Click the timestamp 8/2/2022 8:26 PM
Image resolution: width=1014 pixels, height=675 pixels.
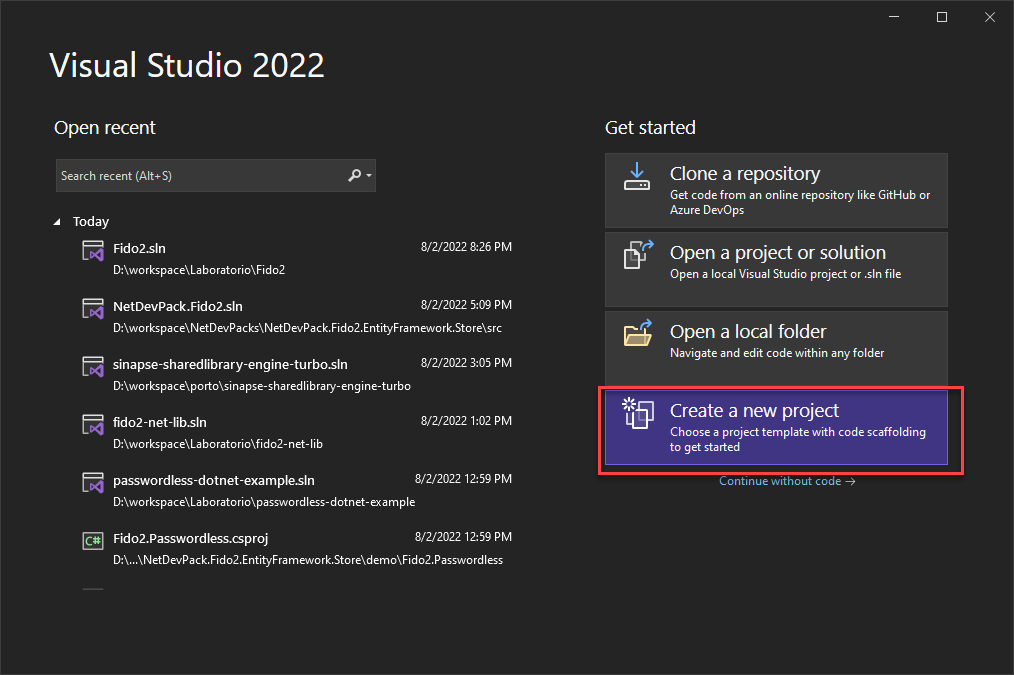[466, 247]
